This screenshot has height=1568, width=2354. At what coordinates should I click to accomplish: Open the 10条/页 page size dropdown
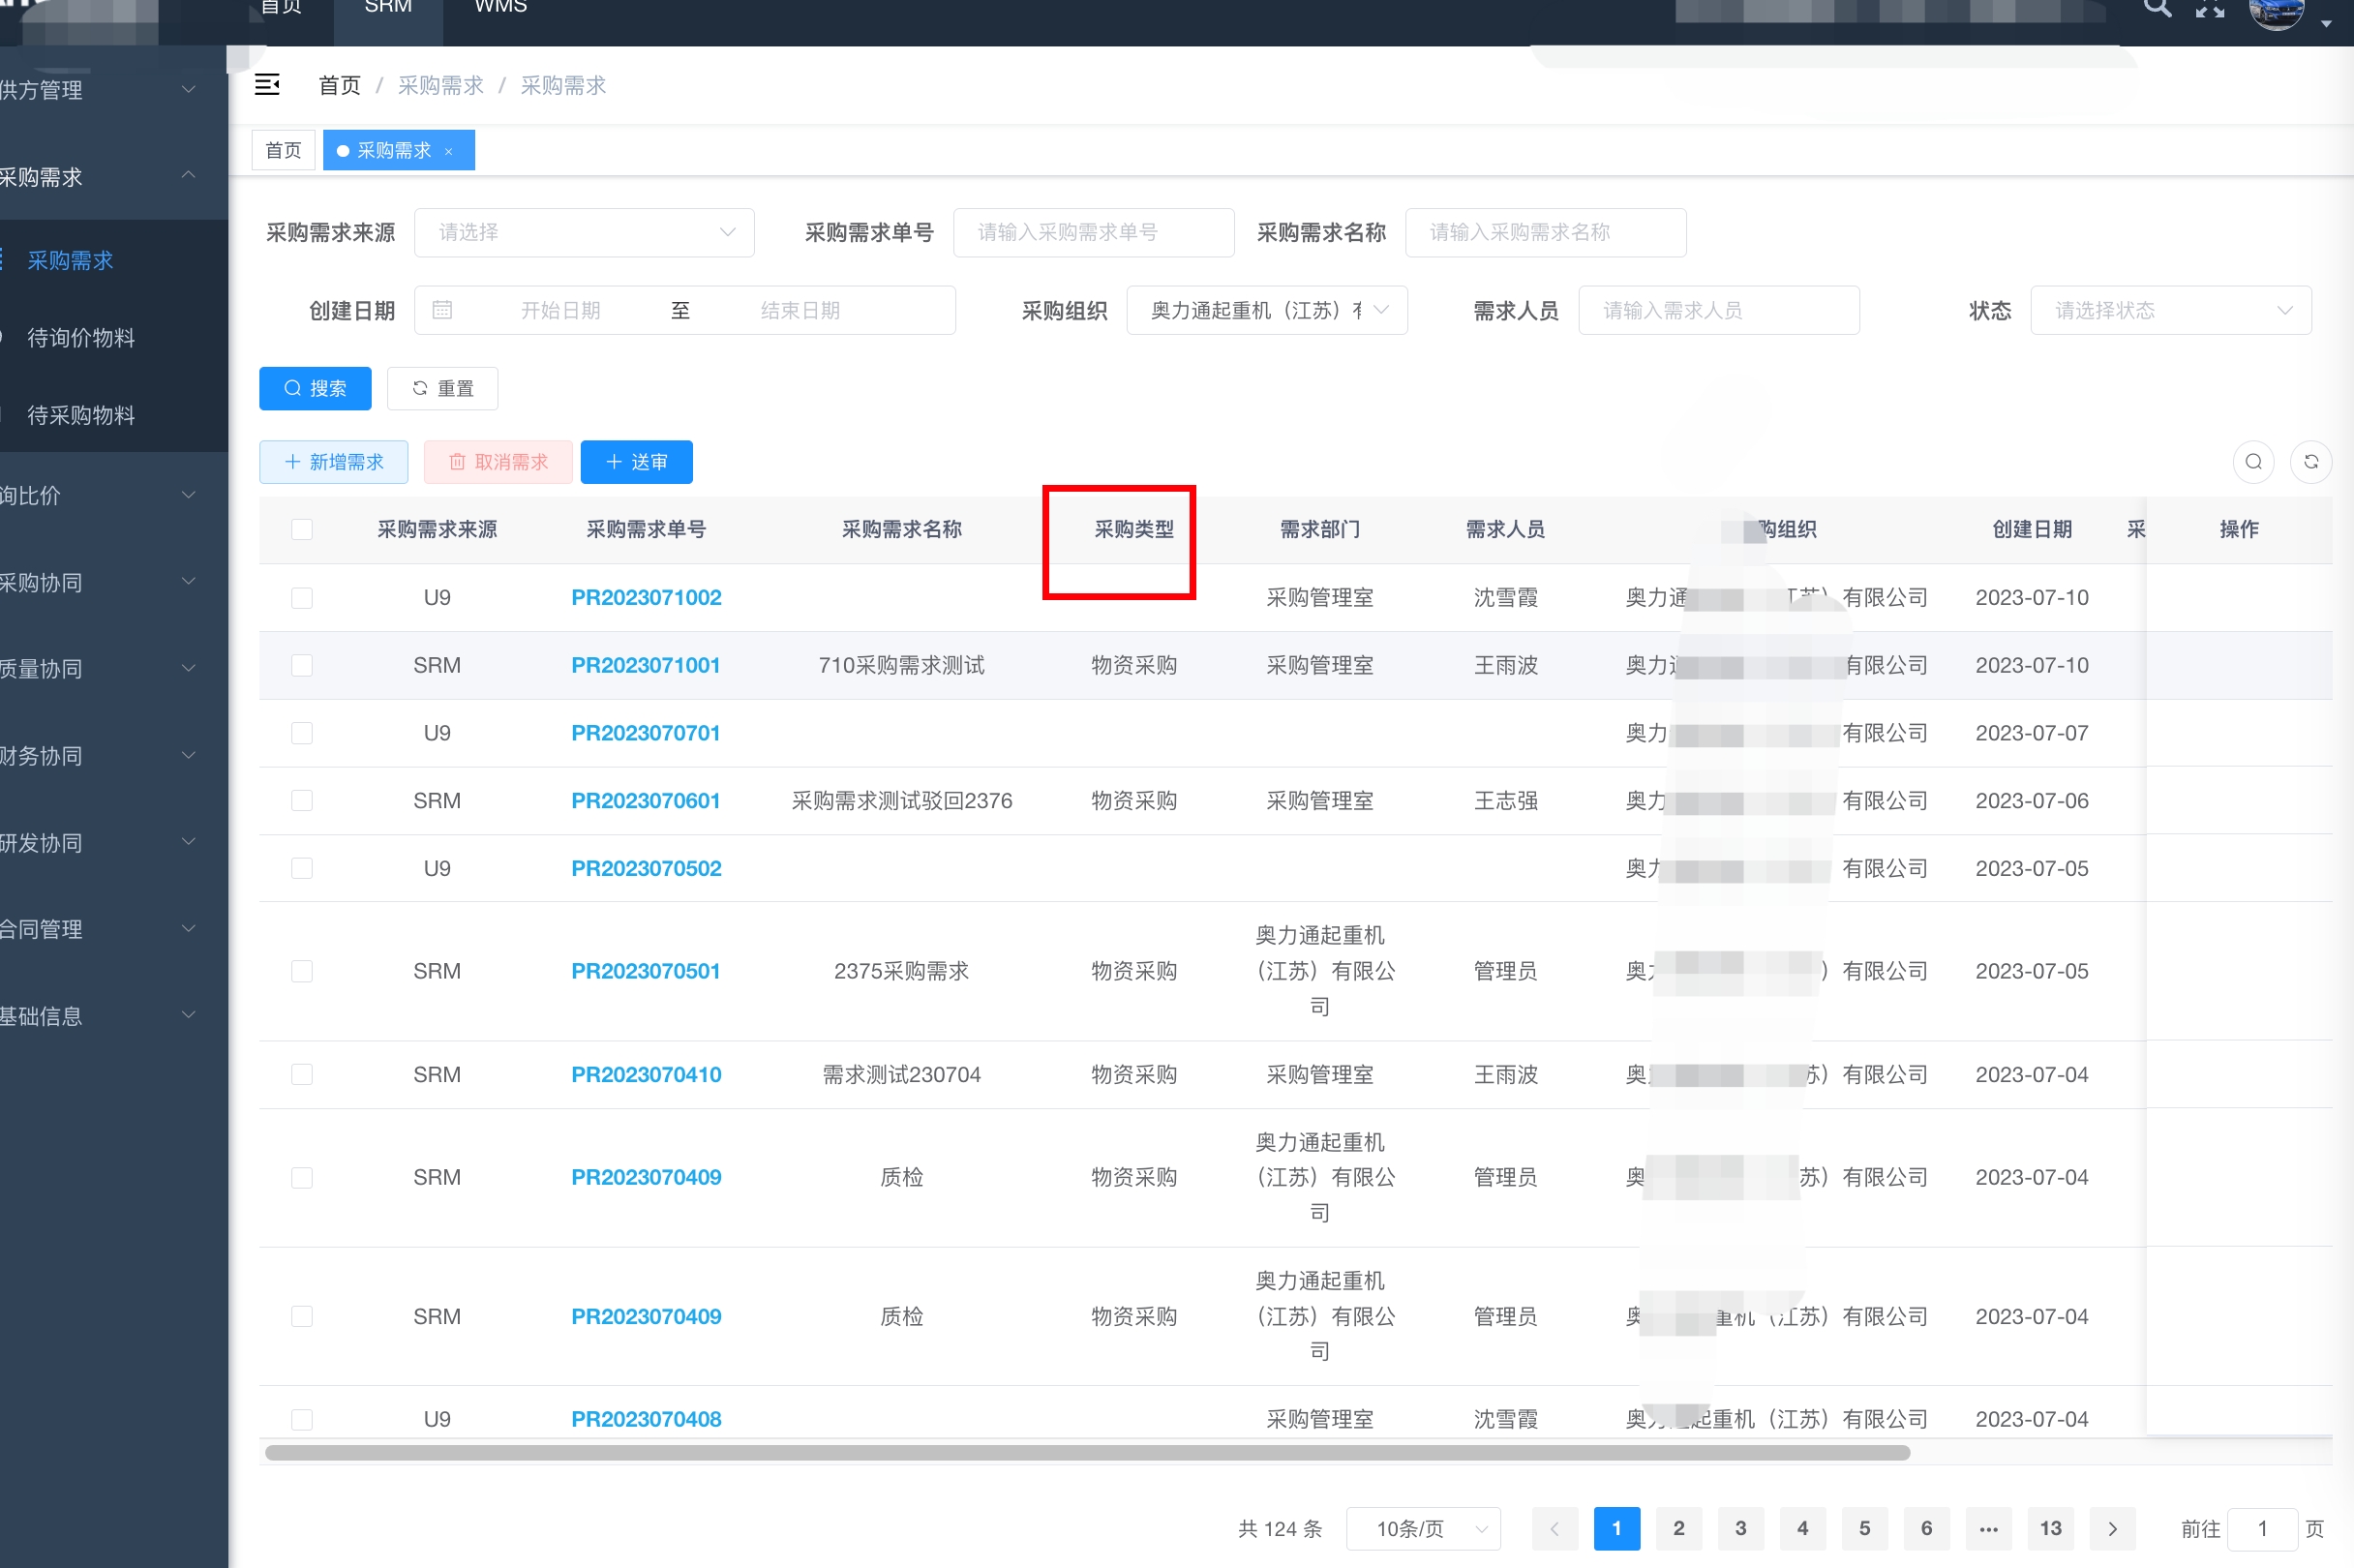[1423, 1528]
